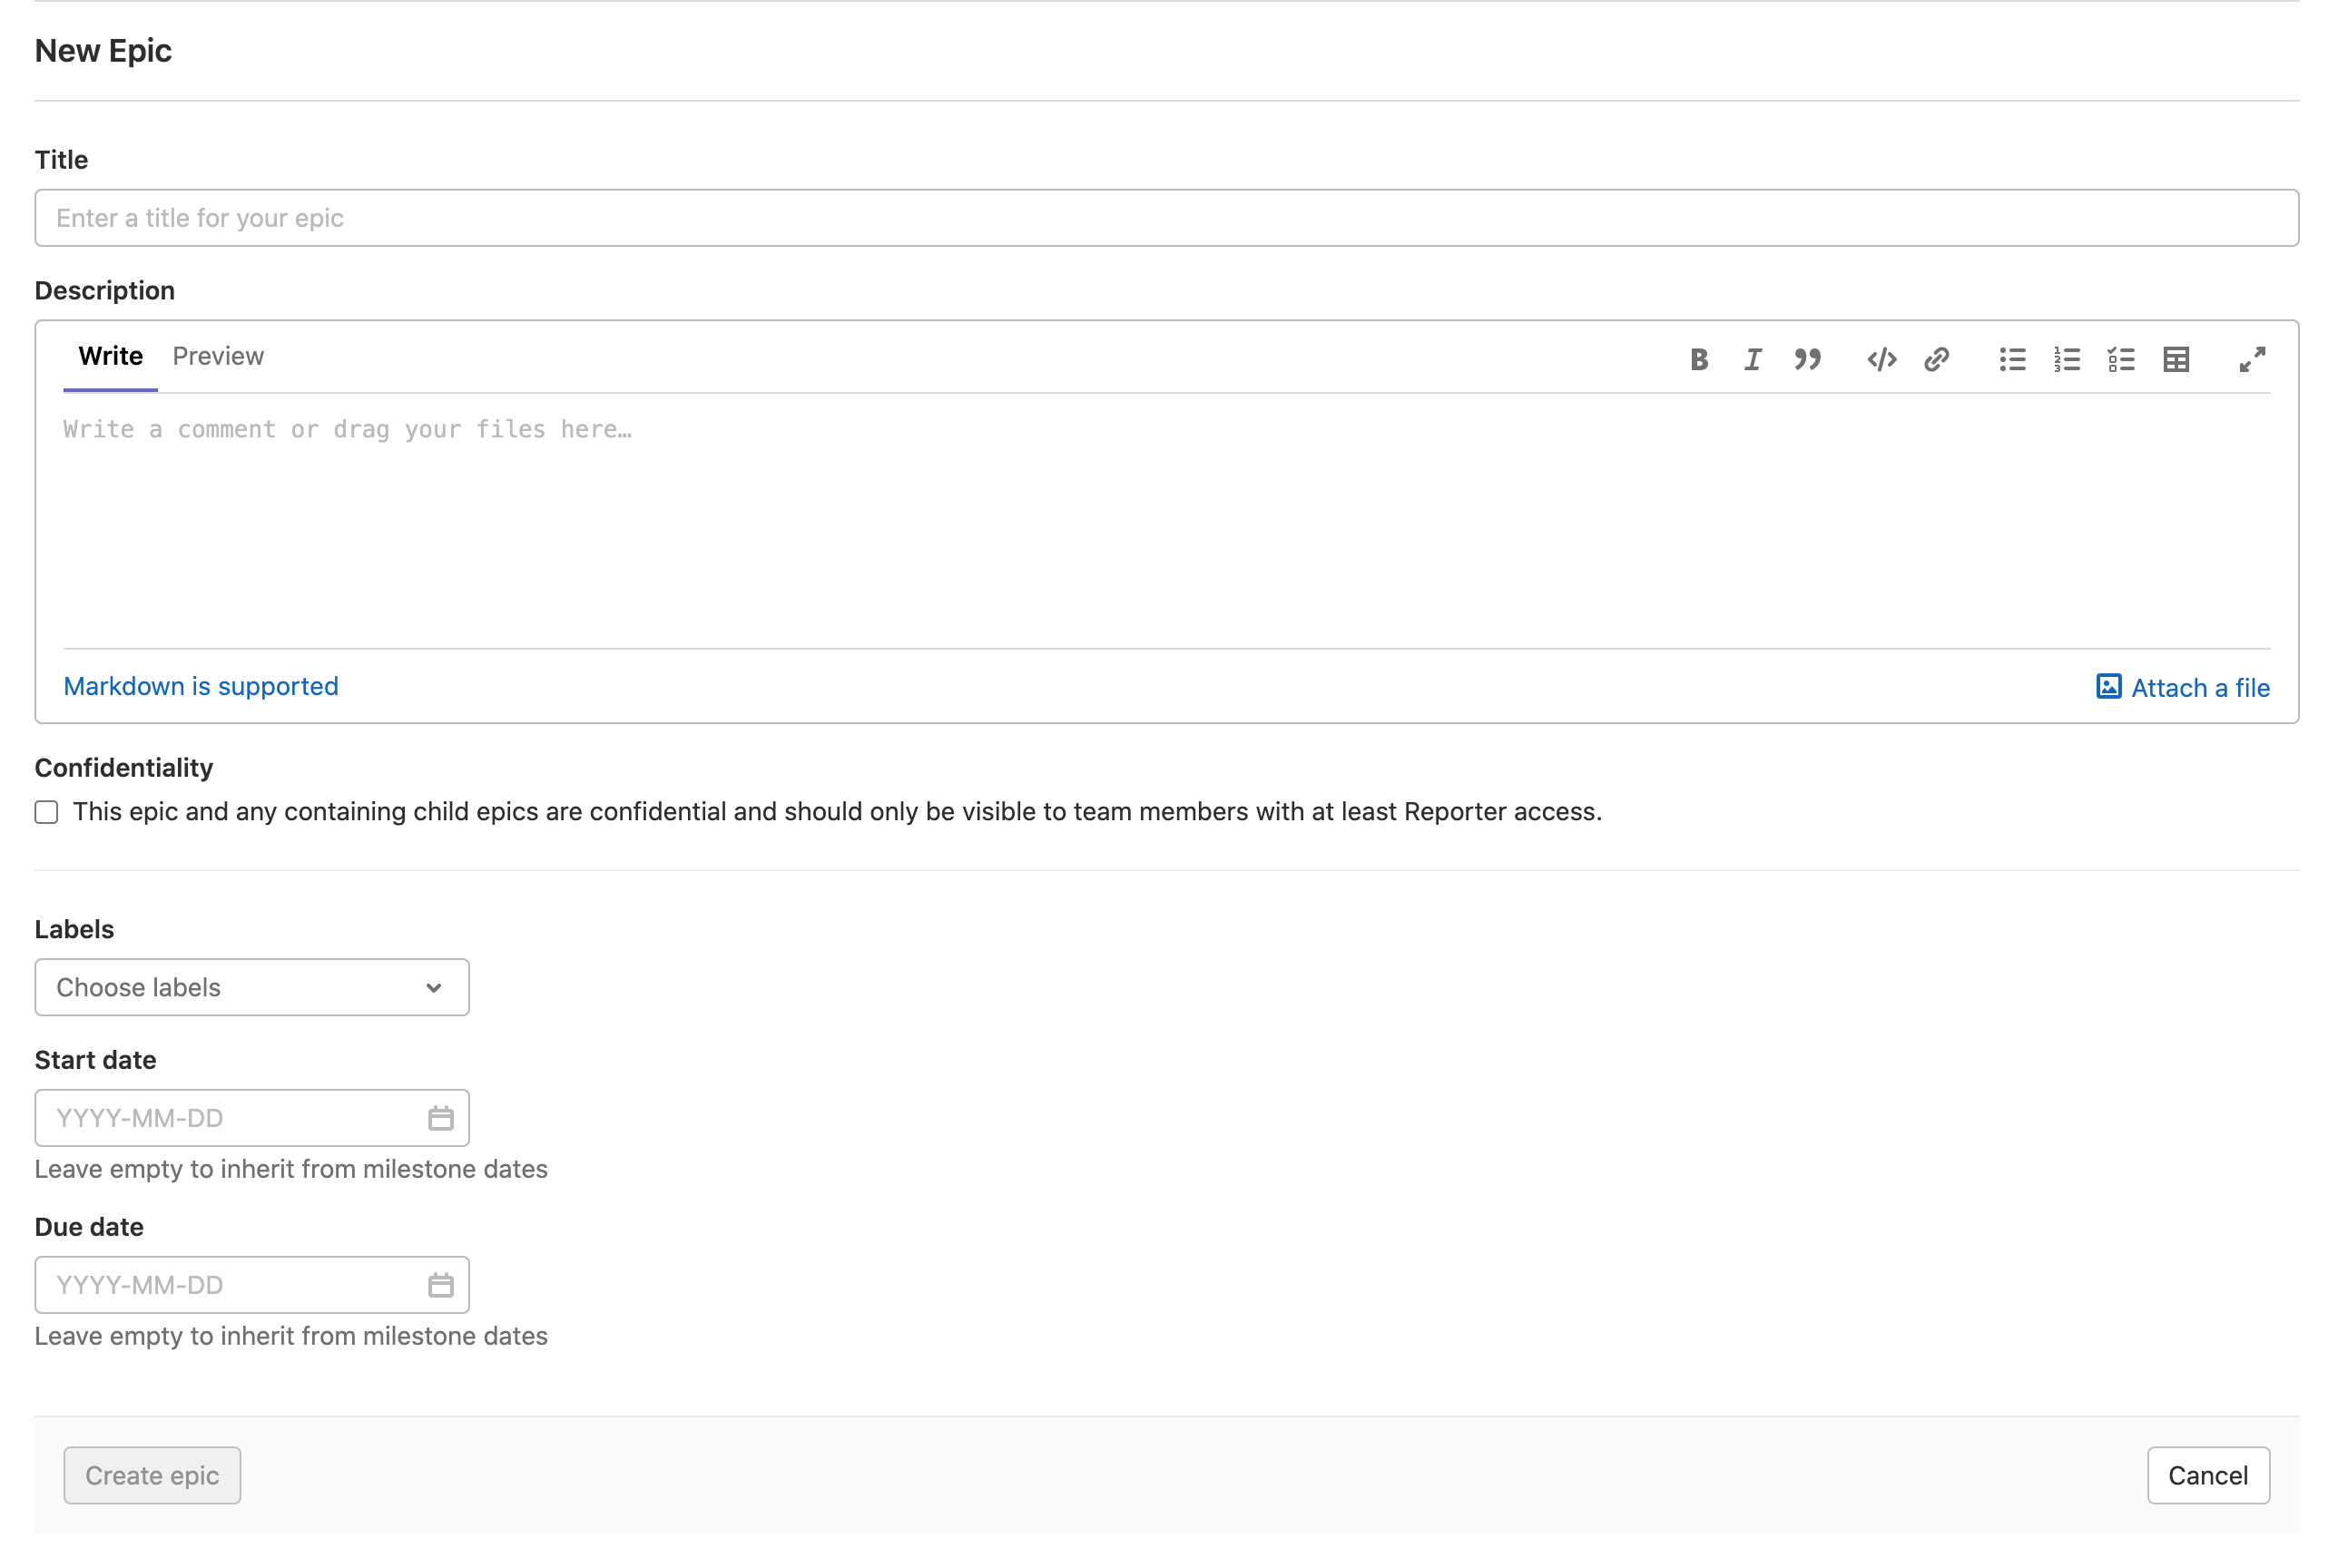The width and height of the screenshot is (2338, 1568).
Task: Add a numbered list
Action: tap(2066, 359)
